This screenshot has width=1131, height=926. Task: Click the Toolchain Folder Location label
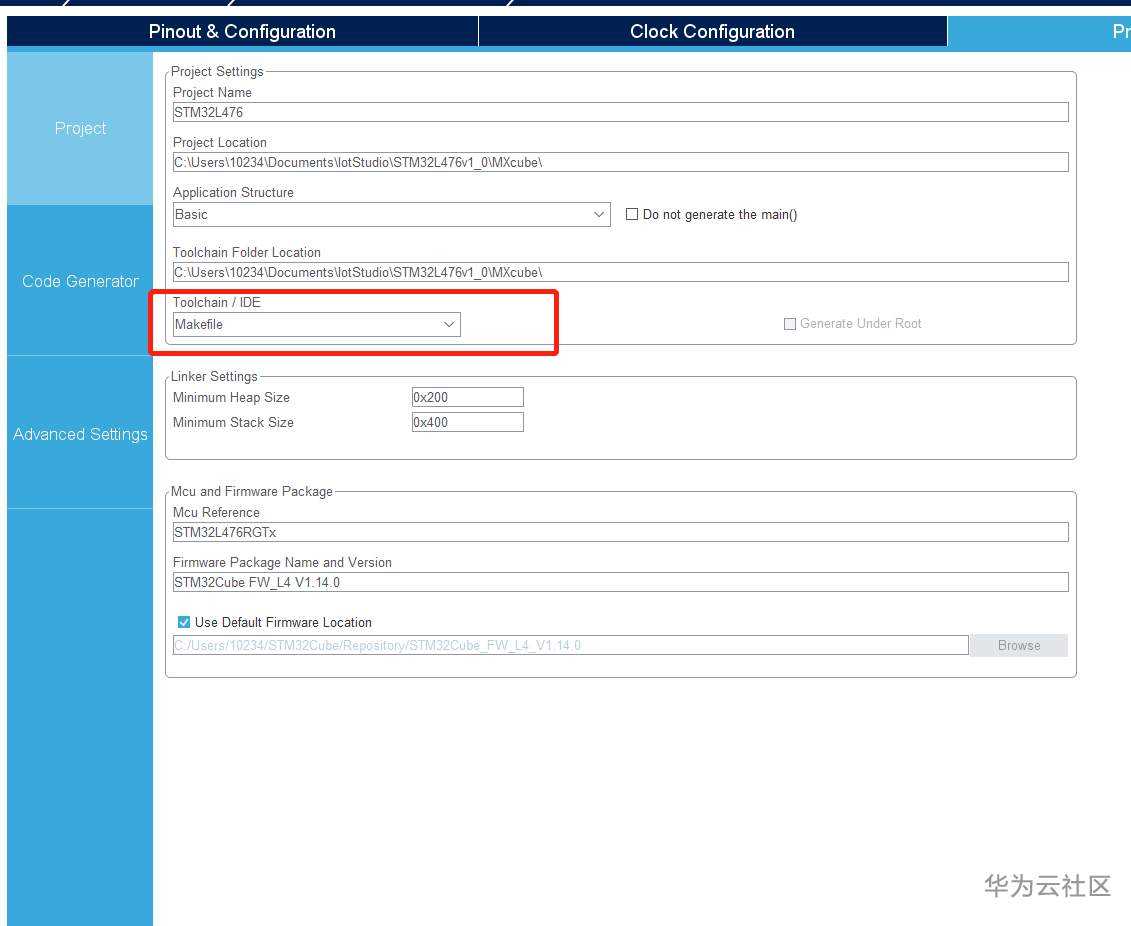(x=247, y=252)
